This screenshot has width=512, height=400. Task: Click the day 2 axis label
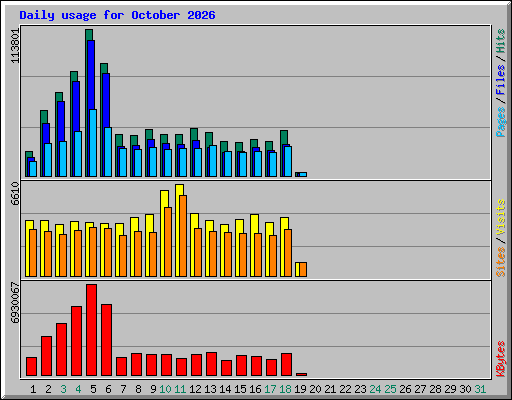click(x=48, y=389)
